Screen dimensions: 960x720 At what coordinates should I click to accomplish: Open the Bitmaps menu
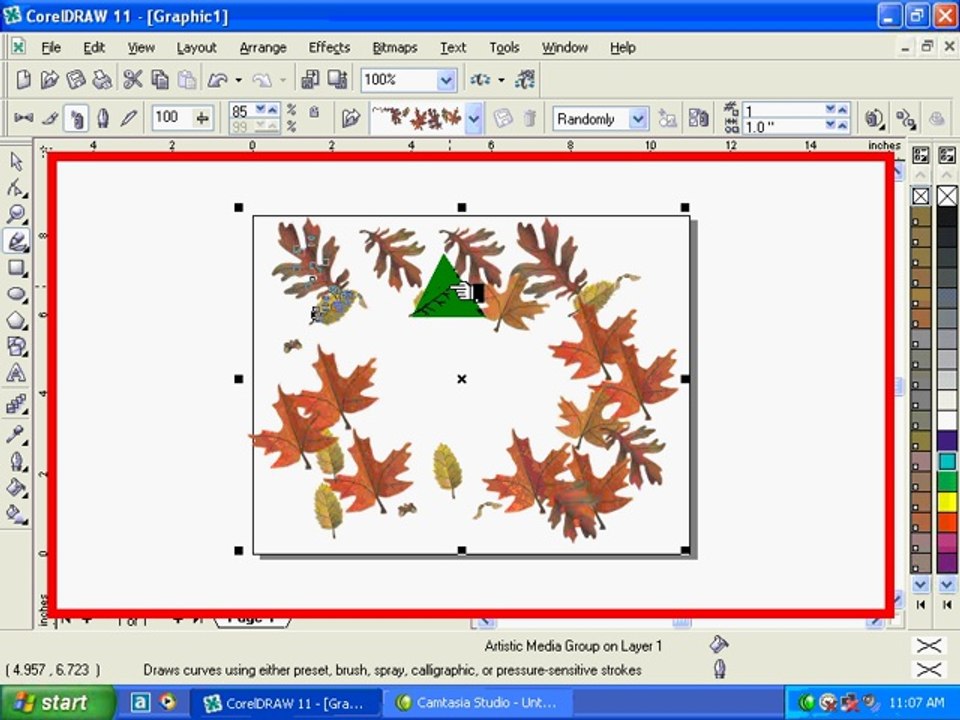pos(395,48)
